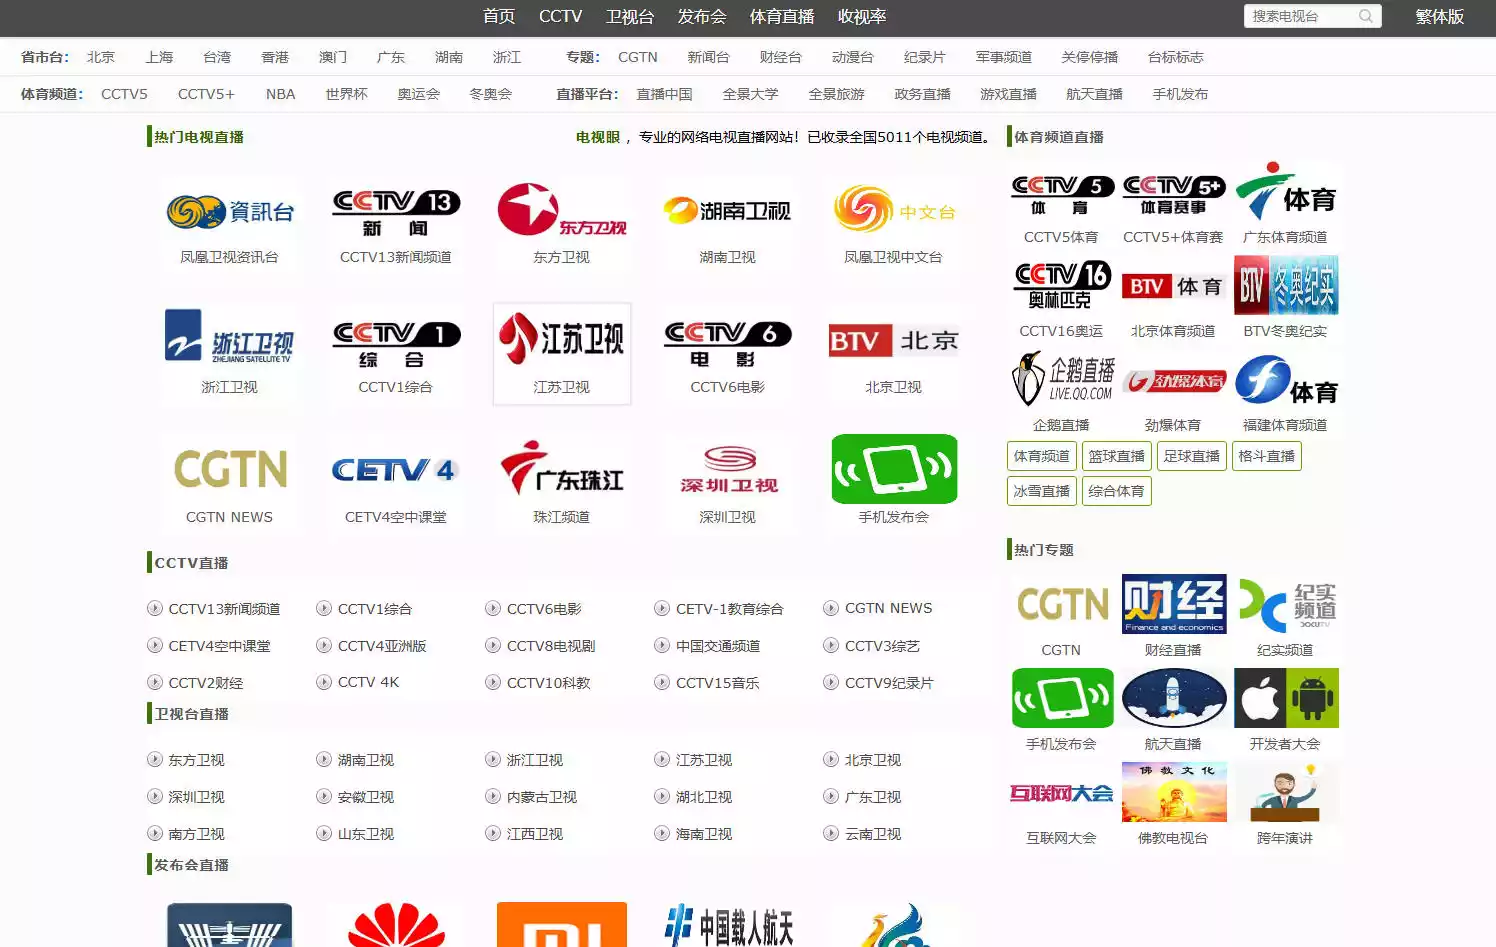Open the 发布会 navigation item
The height and width of the screenshot is (947, 1496).
(702, 17)
